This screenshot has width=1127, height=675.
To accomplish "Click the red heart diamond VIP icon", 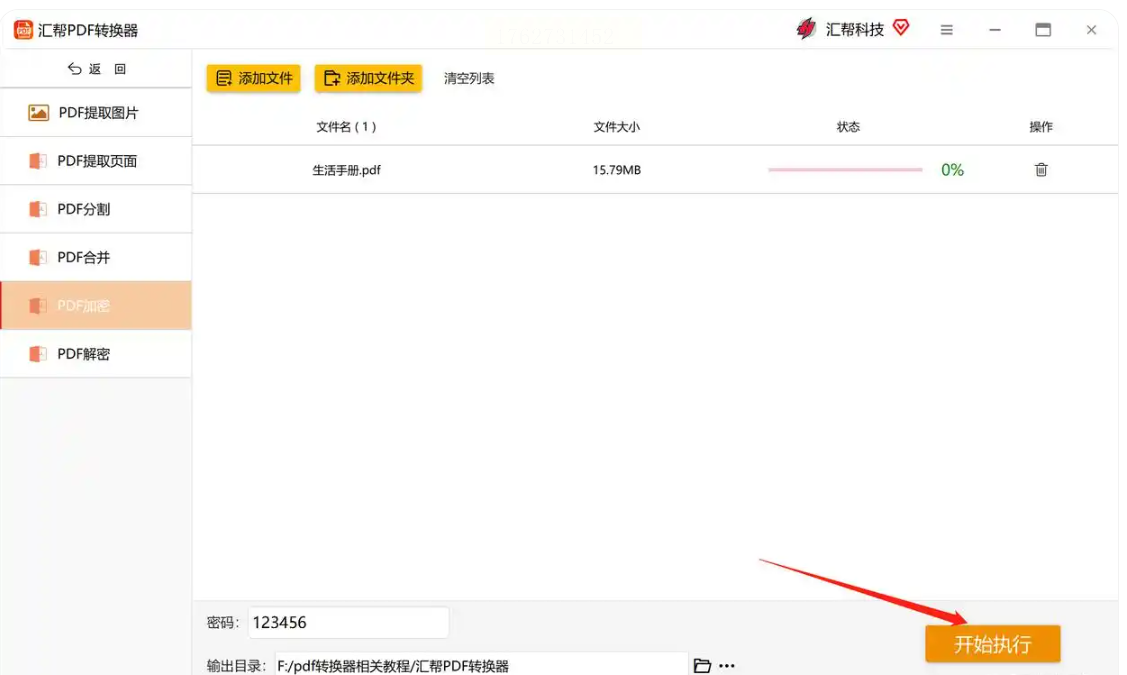I will coord(901,28).
